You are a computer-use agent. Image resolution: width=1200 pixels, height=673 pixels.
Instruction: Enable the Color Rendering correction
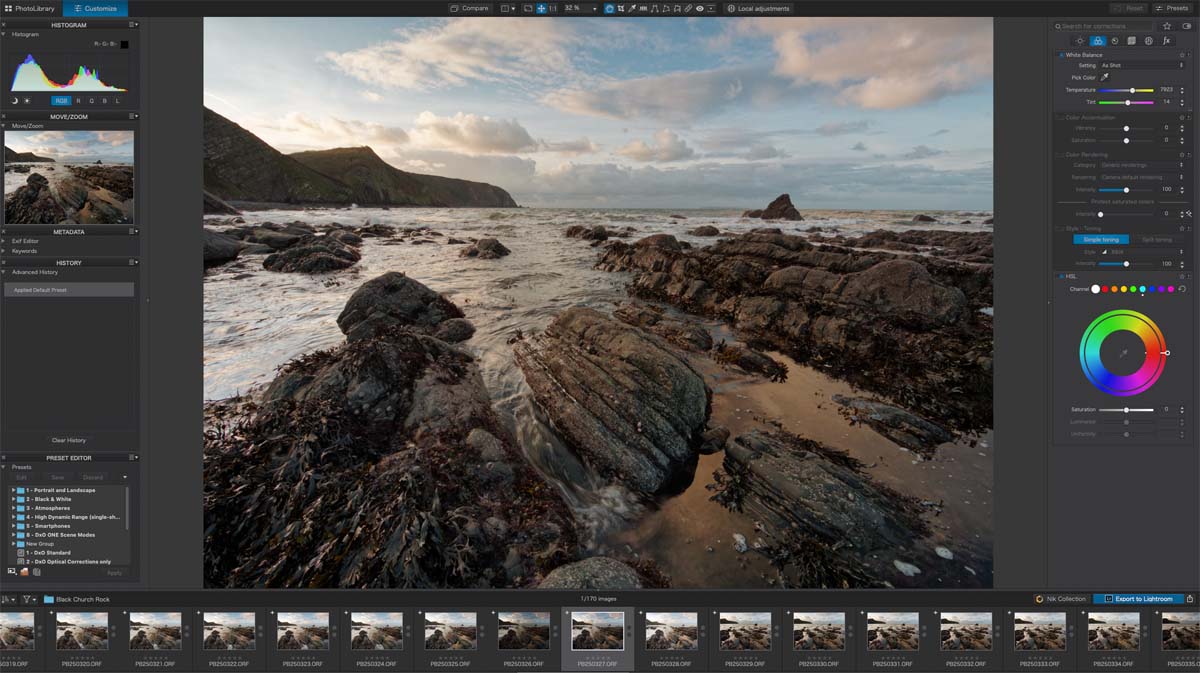pos(1060,155)
